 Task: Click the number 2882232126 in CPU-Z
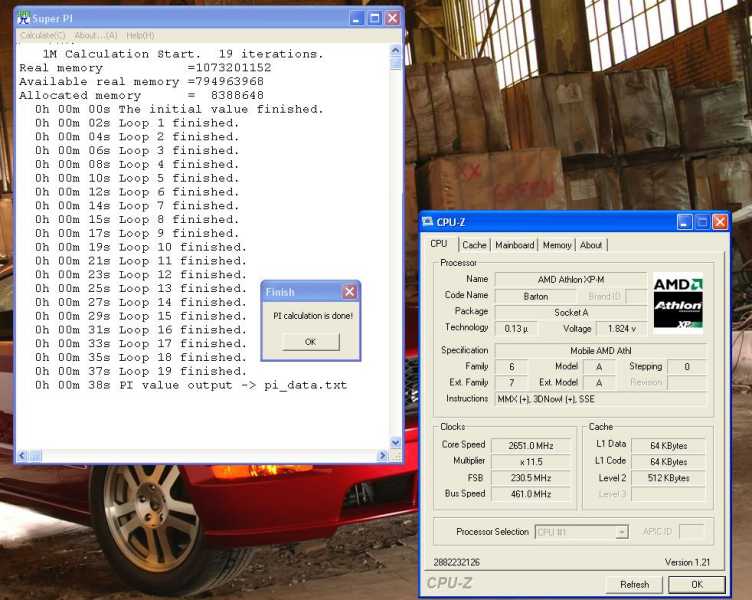[x=457, y=562]
